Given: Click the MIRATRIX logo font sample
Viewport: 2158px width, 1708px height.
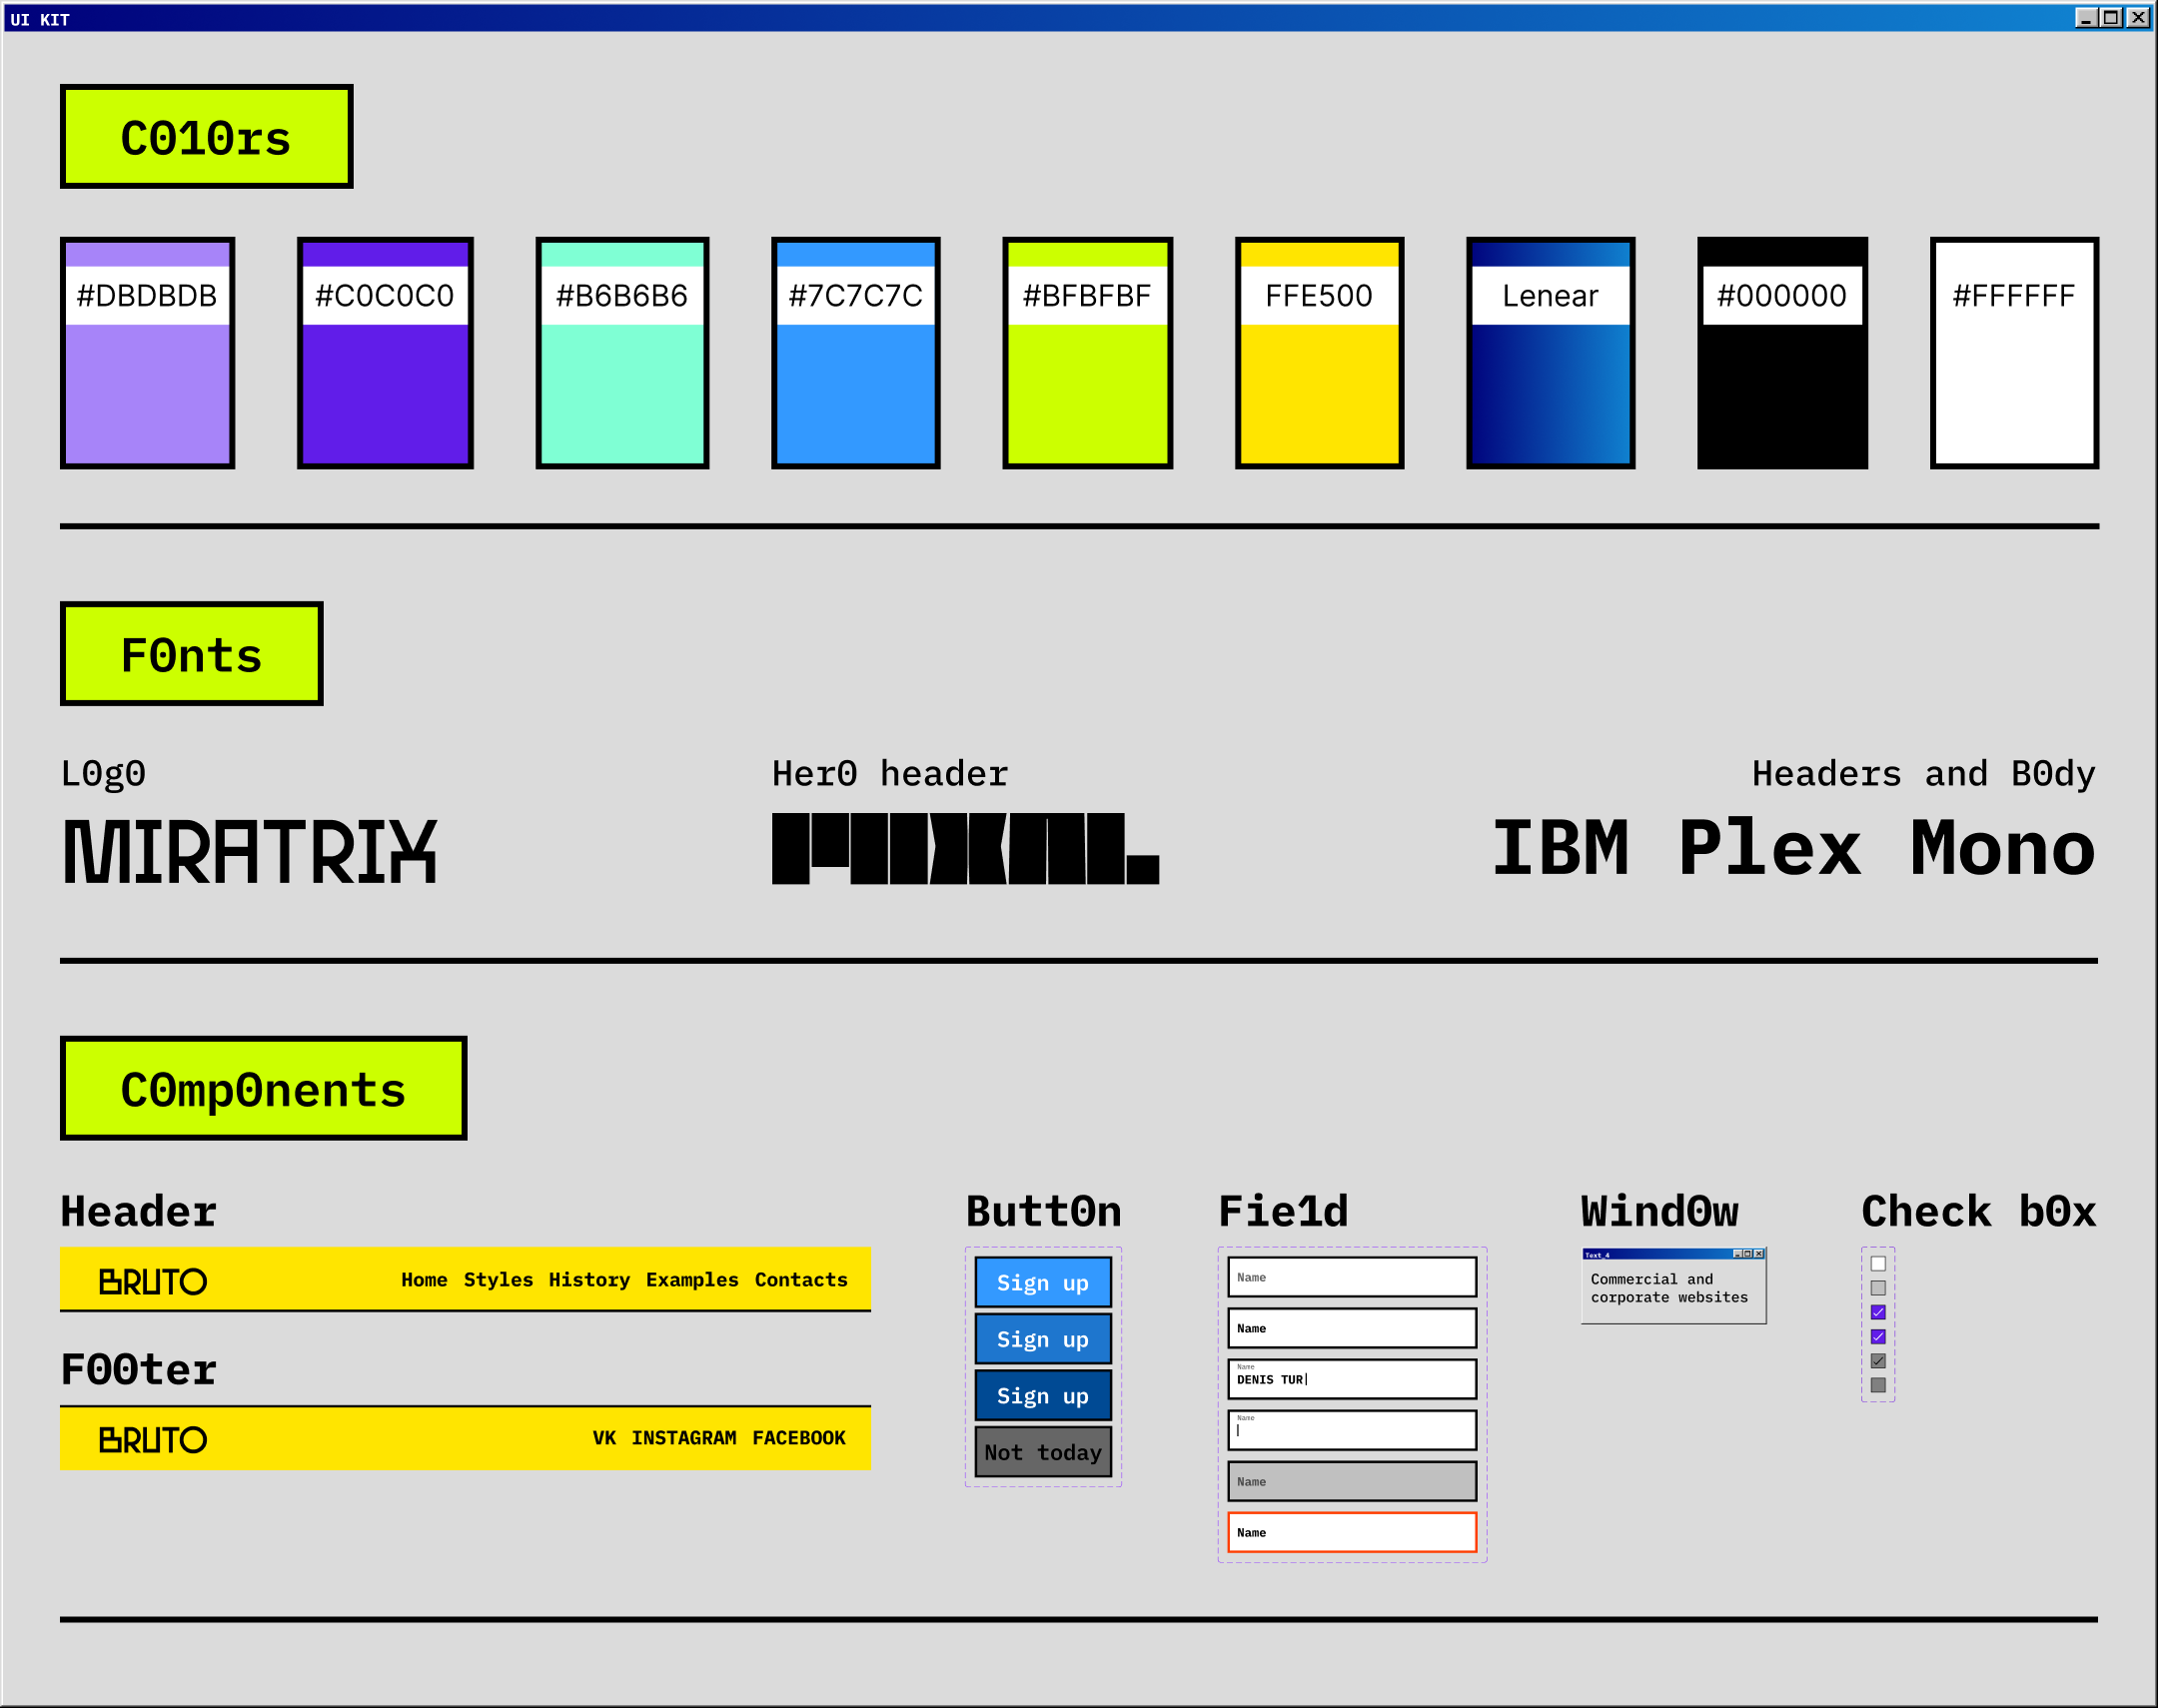Looking at the screenshot, I should 250,851.
